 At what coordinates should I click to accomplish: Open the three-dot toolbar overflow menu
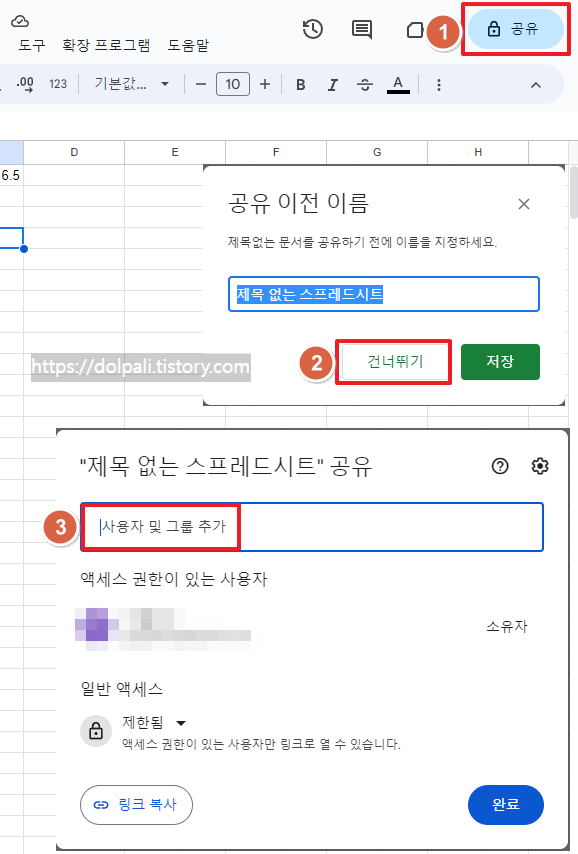coord(438,85)
